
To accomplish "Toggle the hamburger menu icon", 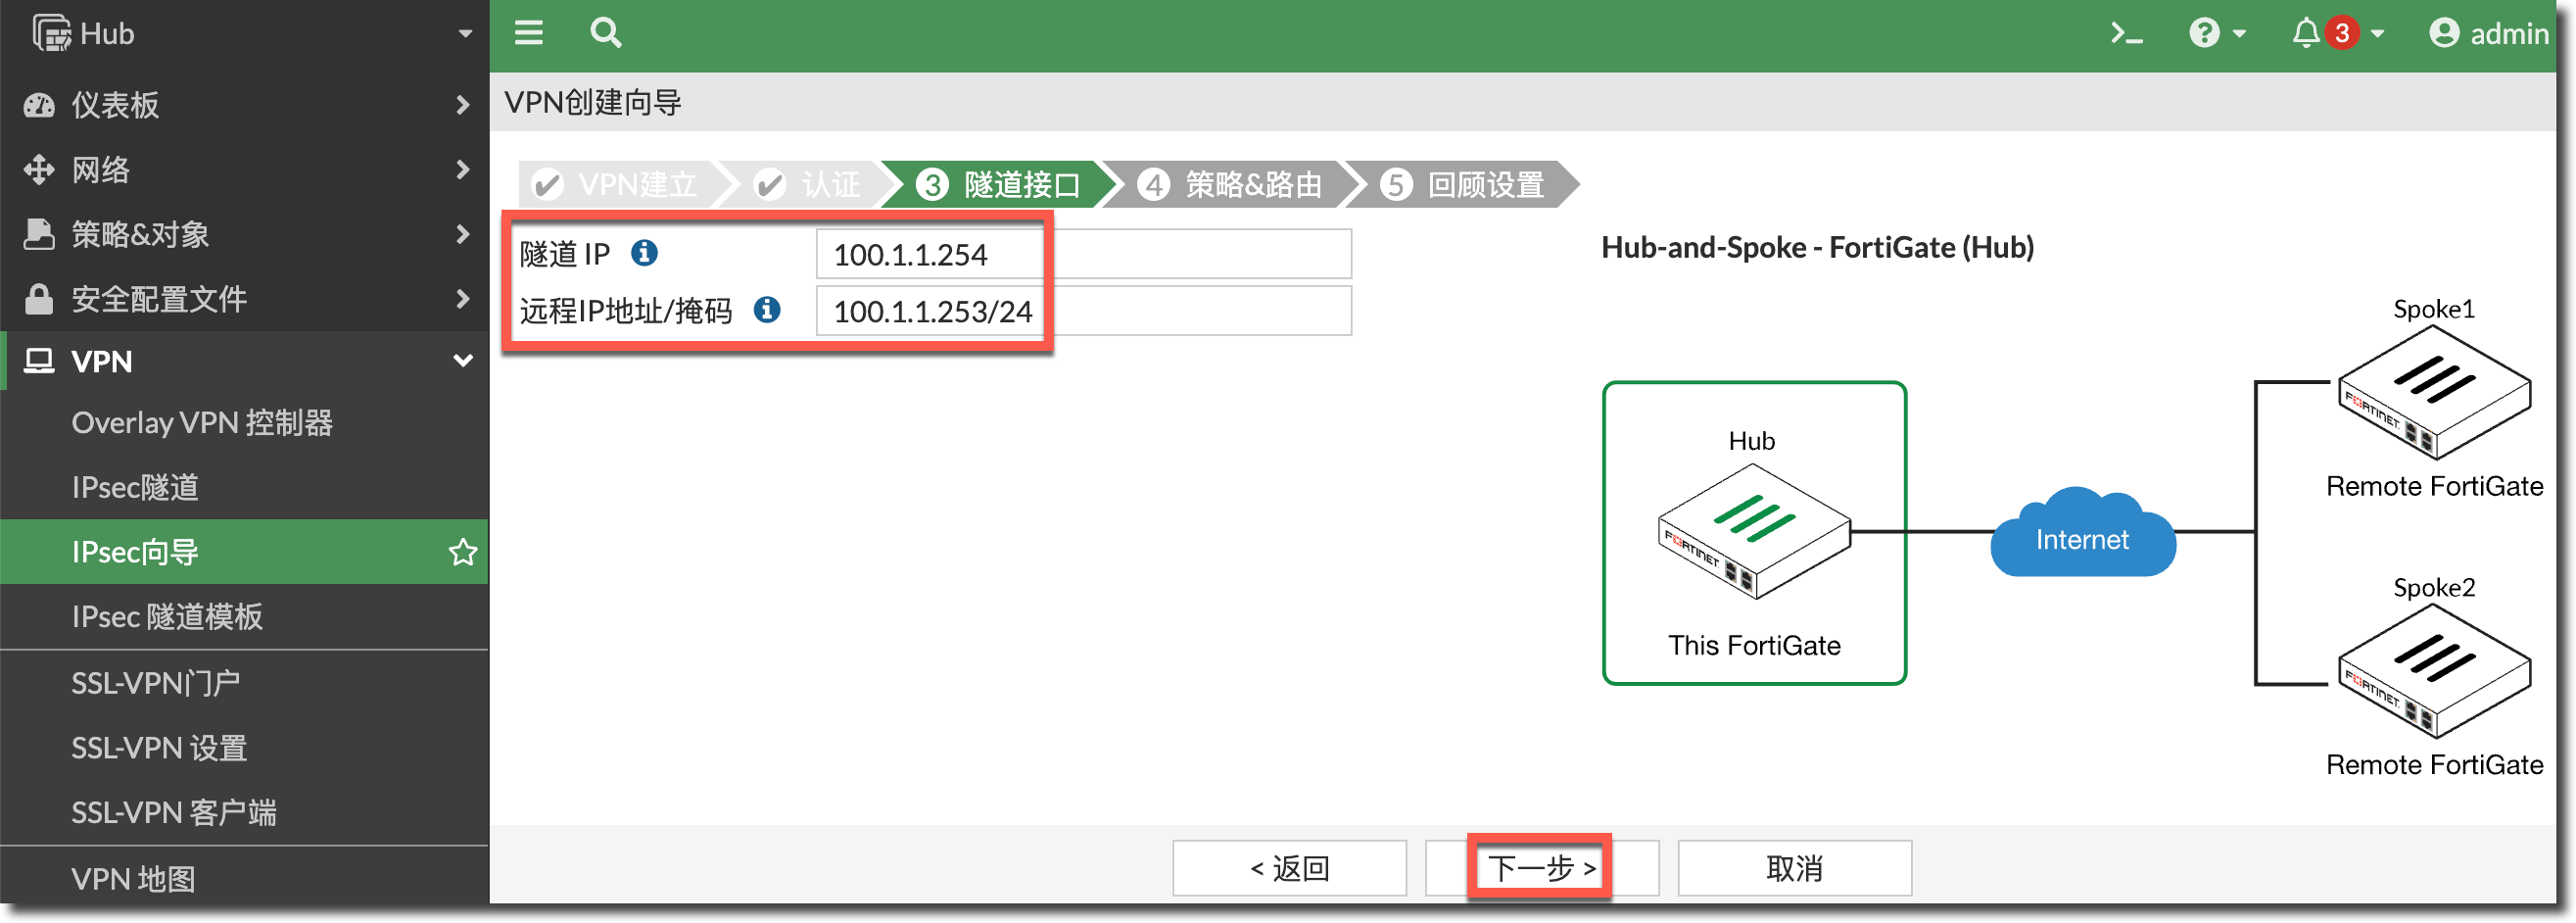I will 528,33.
